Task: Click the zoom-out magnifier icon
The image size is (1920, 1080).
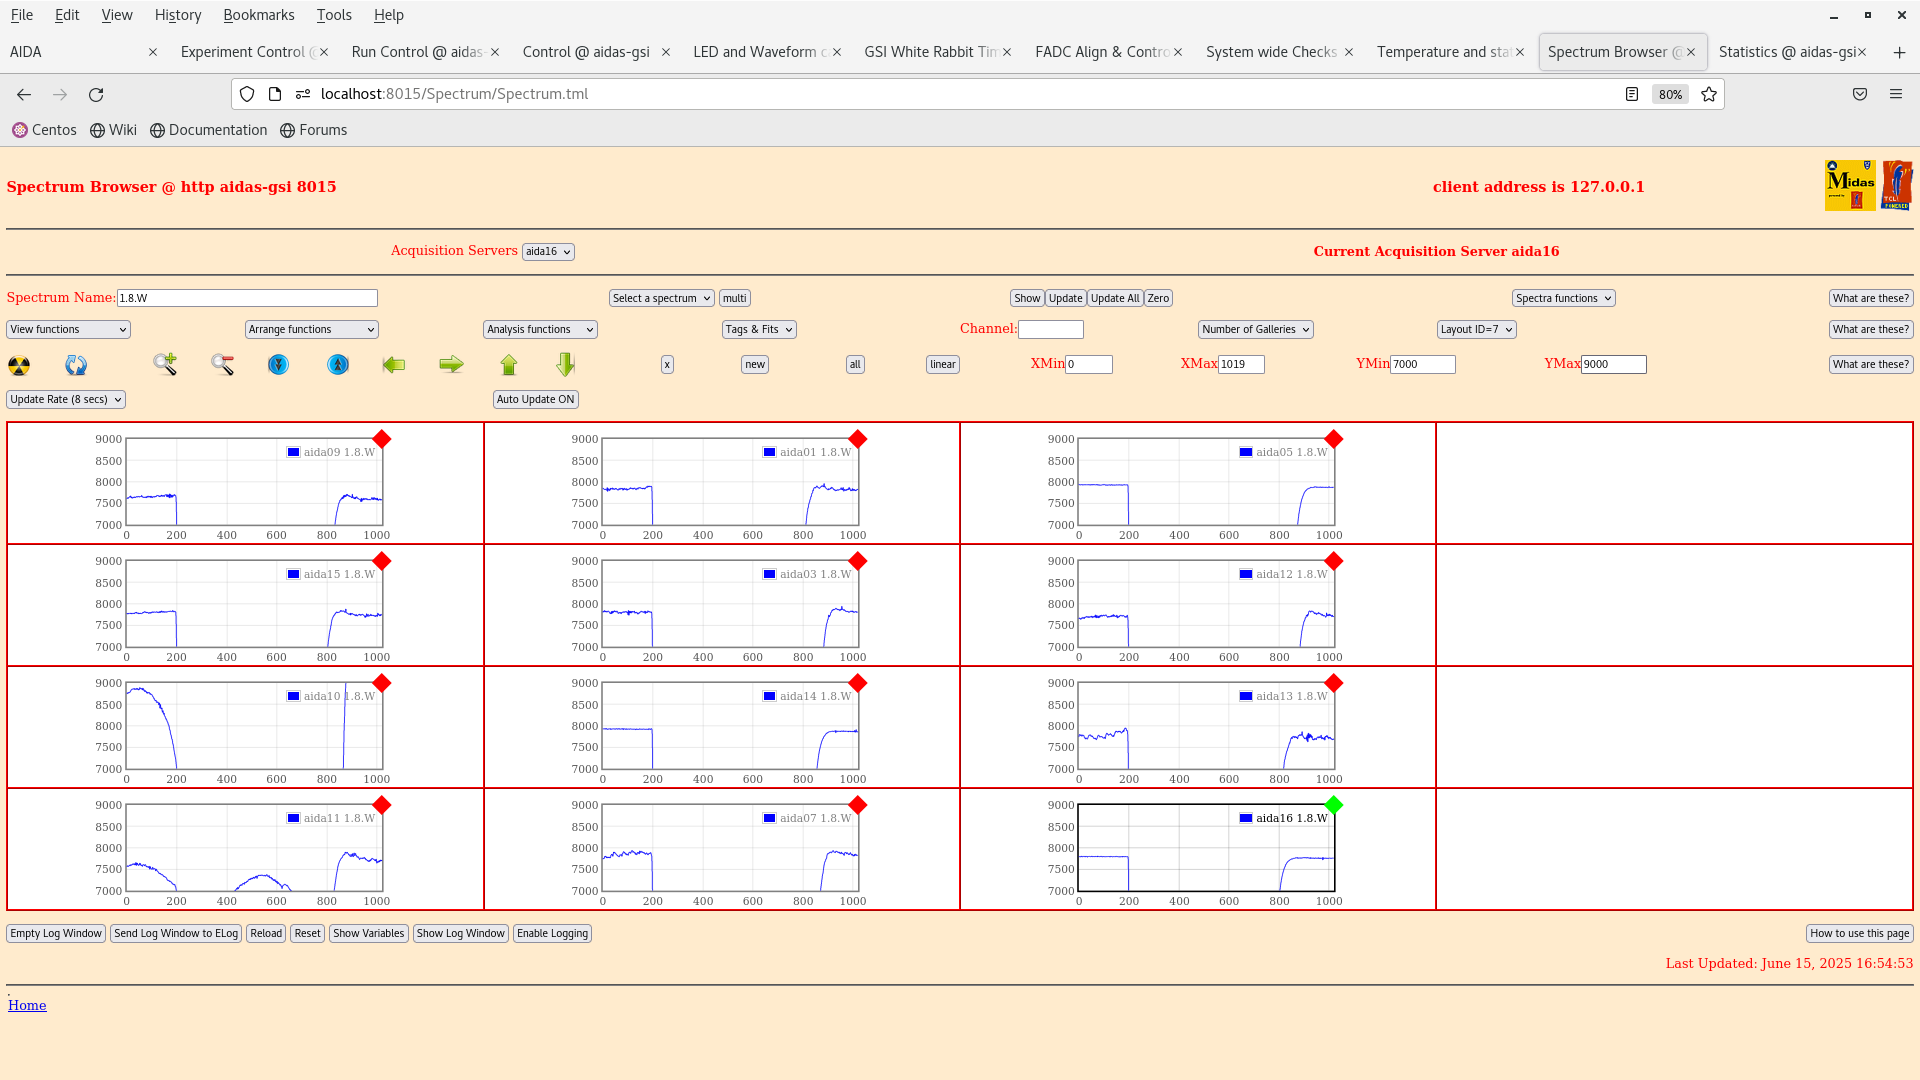Action: tap(222, 364)
